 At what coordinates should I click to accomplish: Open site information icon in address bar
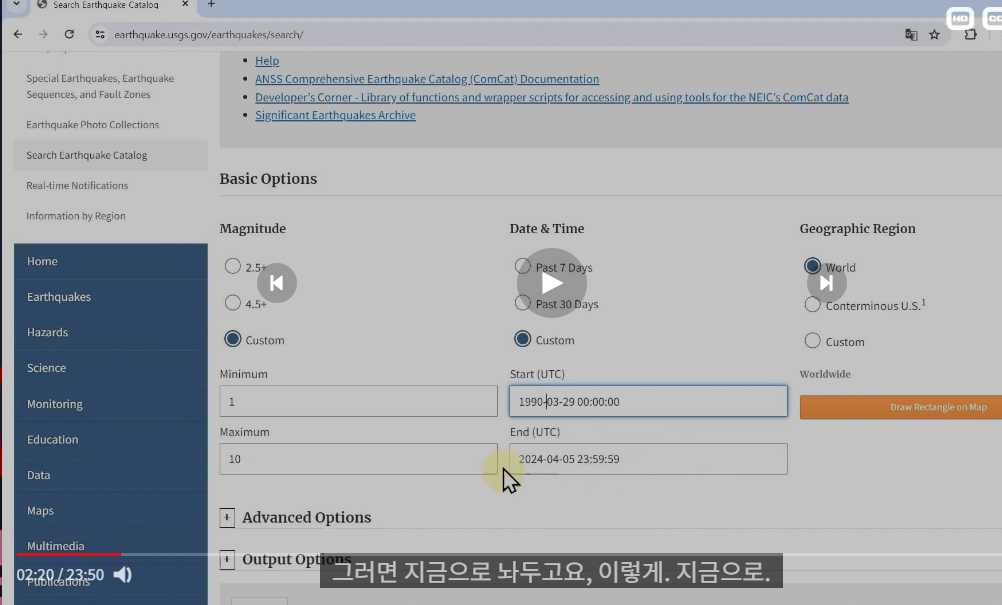pos(100,34)
